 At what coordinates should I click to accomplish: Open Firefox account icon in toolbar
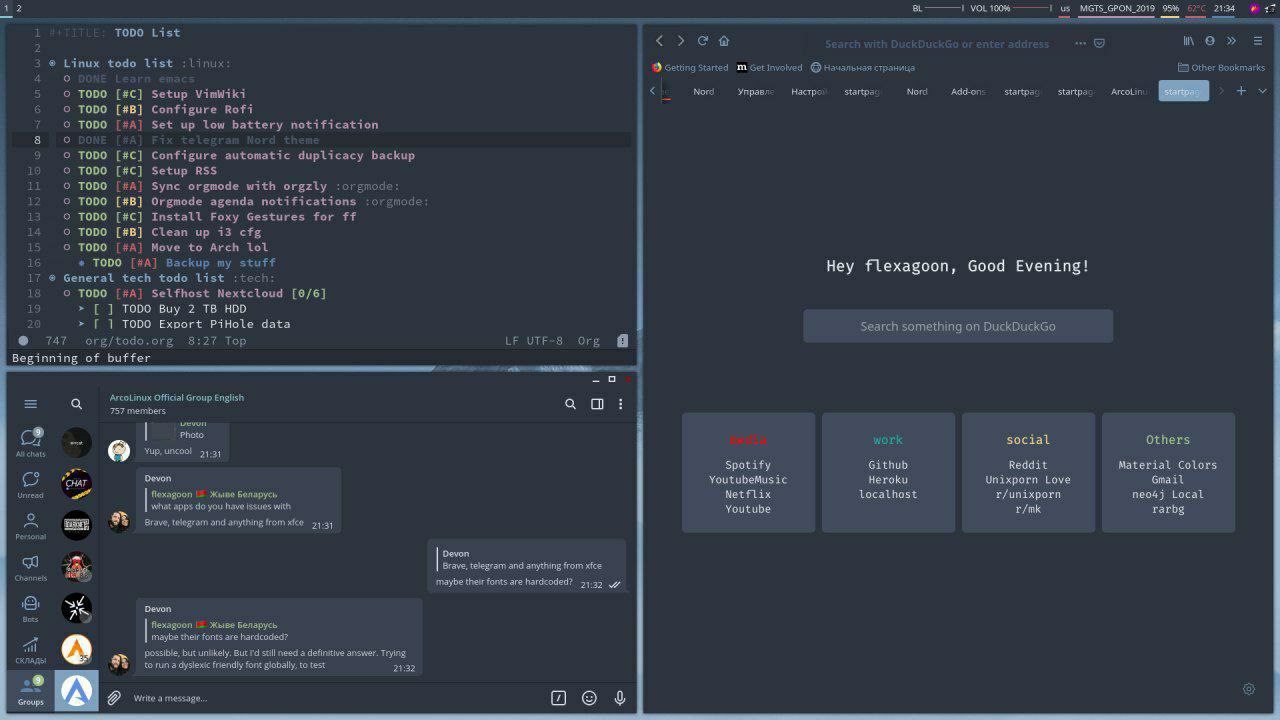(x=1210, y=41)
